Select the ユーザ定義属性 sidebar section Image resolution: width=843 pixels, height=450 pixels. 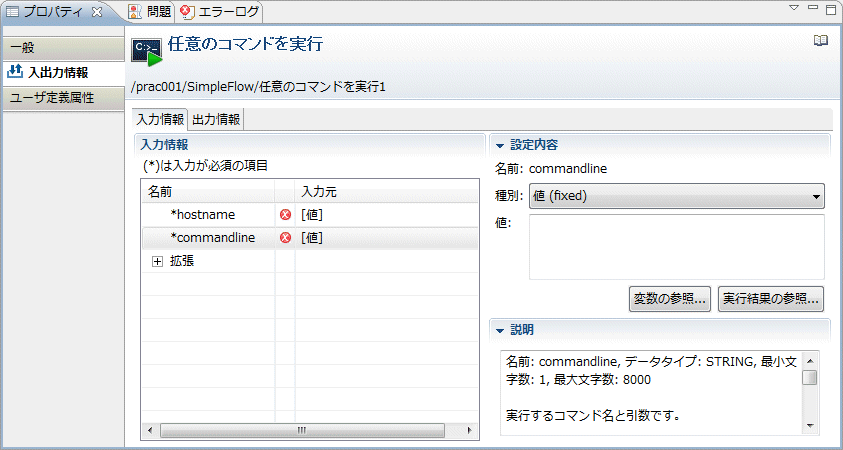coord(63,98)
